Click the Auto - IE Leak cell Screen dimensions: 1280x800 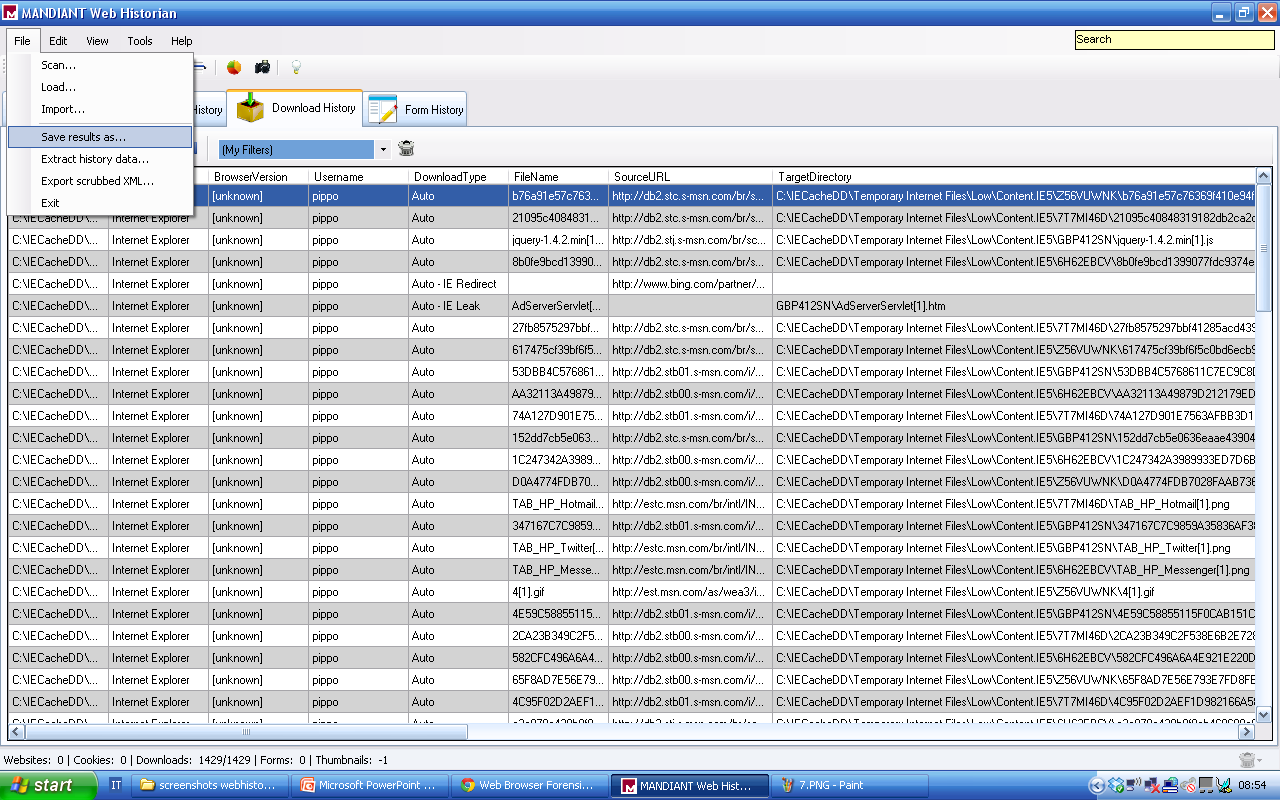click(x=458, y=306)
